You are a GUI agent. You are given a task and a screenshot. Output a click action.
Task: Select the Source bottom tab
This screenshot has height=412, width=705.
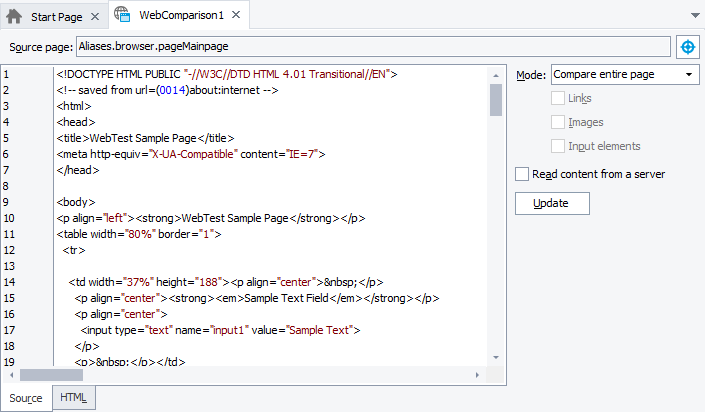tap(26, 398)
